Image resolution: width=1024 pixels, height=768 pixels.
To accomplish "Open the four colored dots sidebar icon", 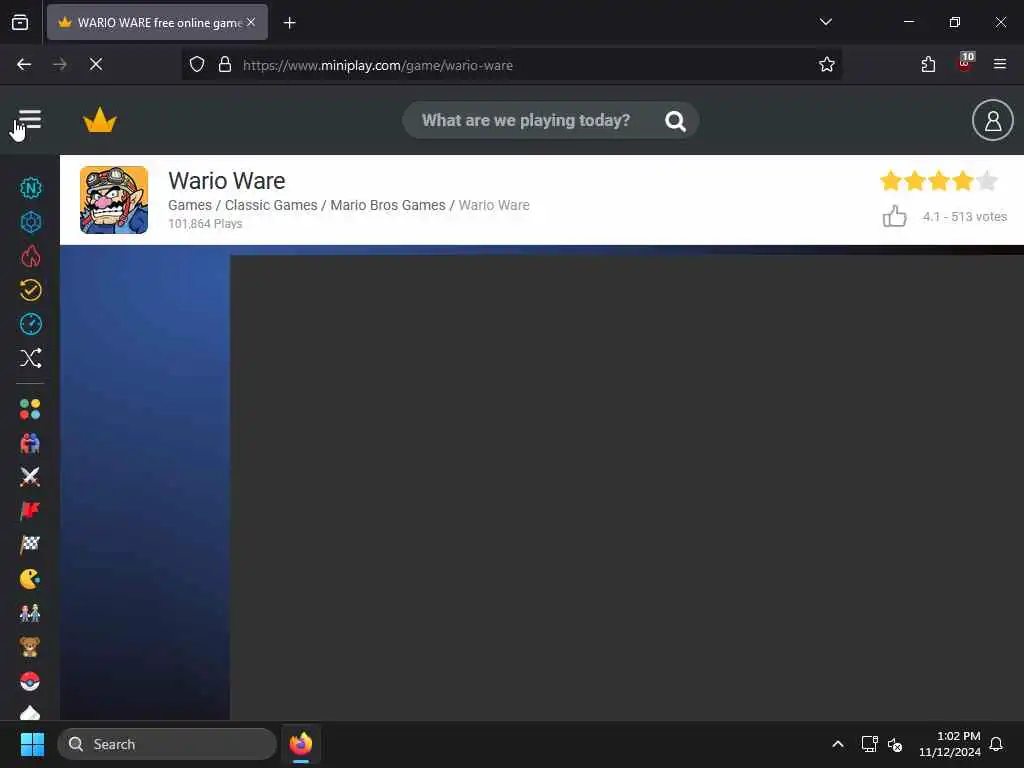I will 30,409.
